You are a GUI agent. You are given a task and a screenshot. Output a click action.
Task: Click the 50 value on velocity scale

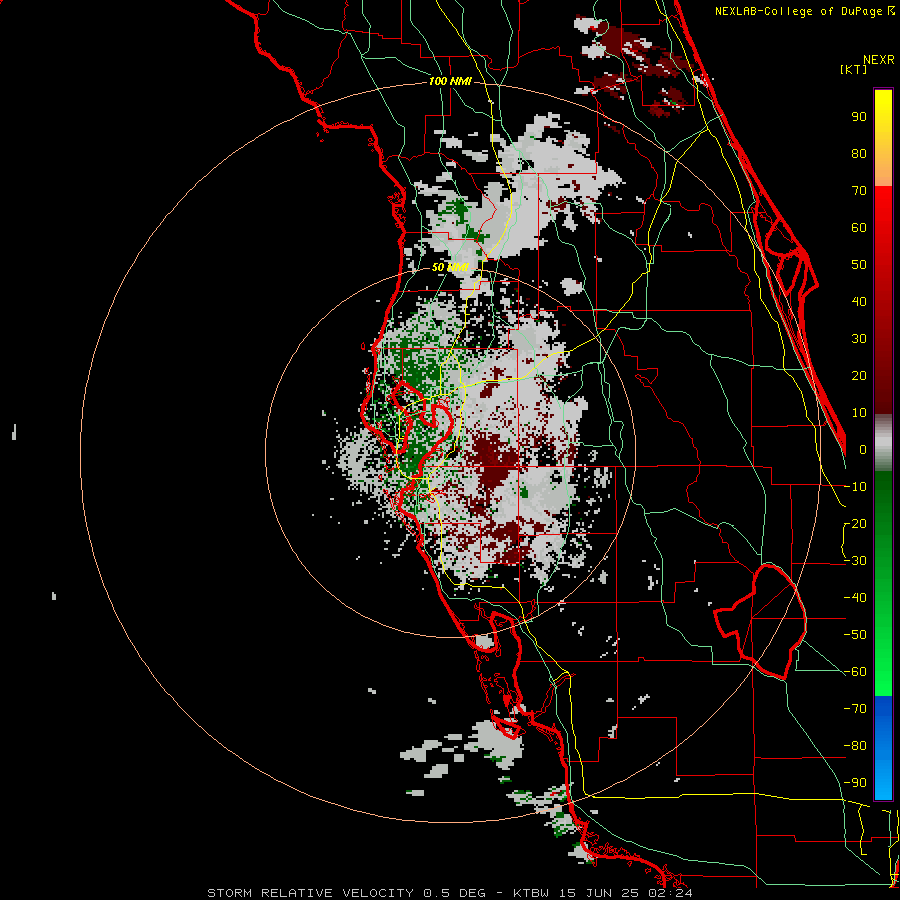click(859, 265)
